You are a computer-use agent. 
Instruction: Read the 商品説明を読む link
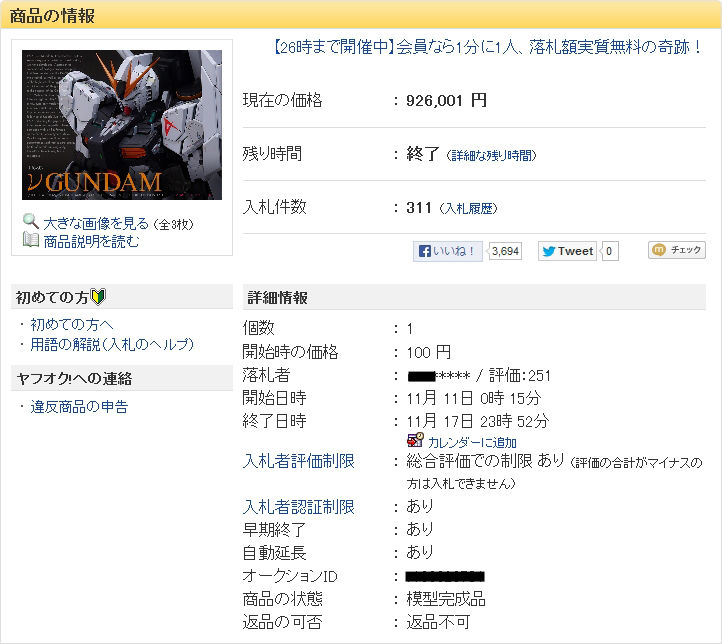coord(91,241)
